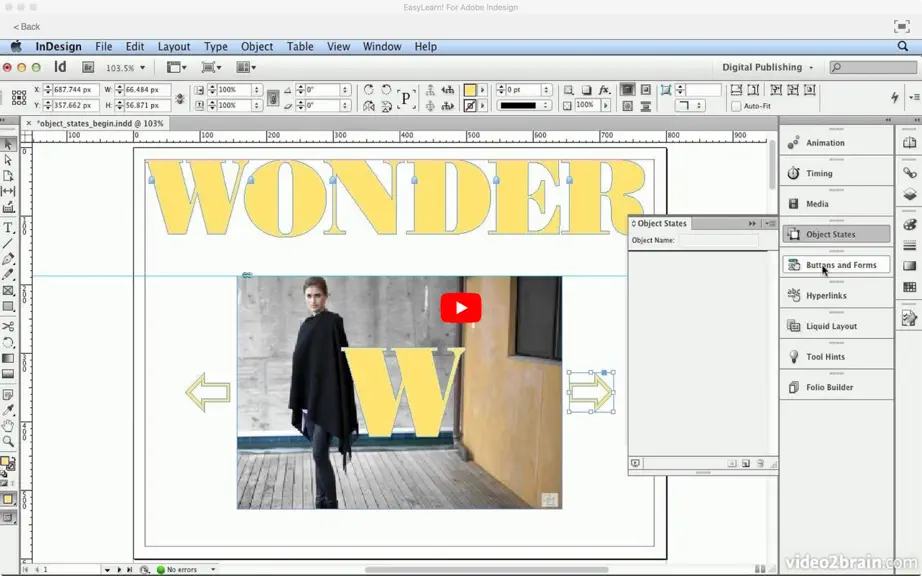Open the Arrange Documents dropdown

coord(246,68)
